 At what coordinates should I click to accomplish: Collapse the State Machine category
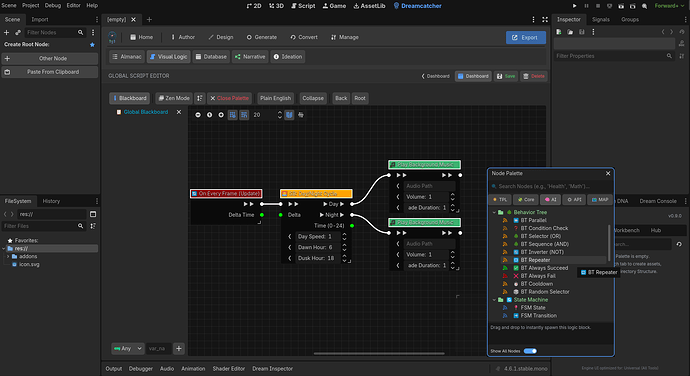tap(494, 300)
